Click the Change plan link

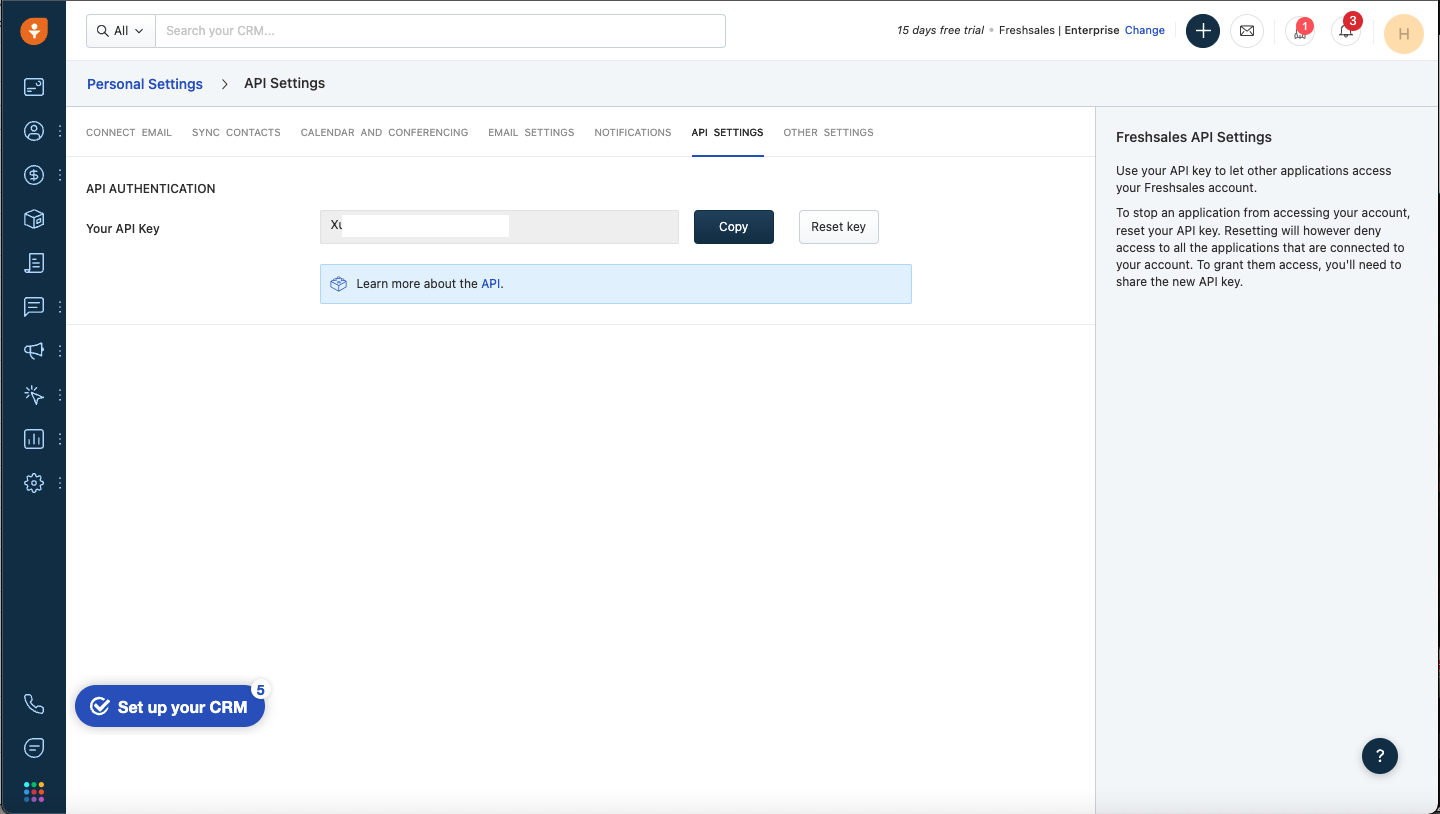[1145, 30]
